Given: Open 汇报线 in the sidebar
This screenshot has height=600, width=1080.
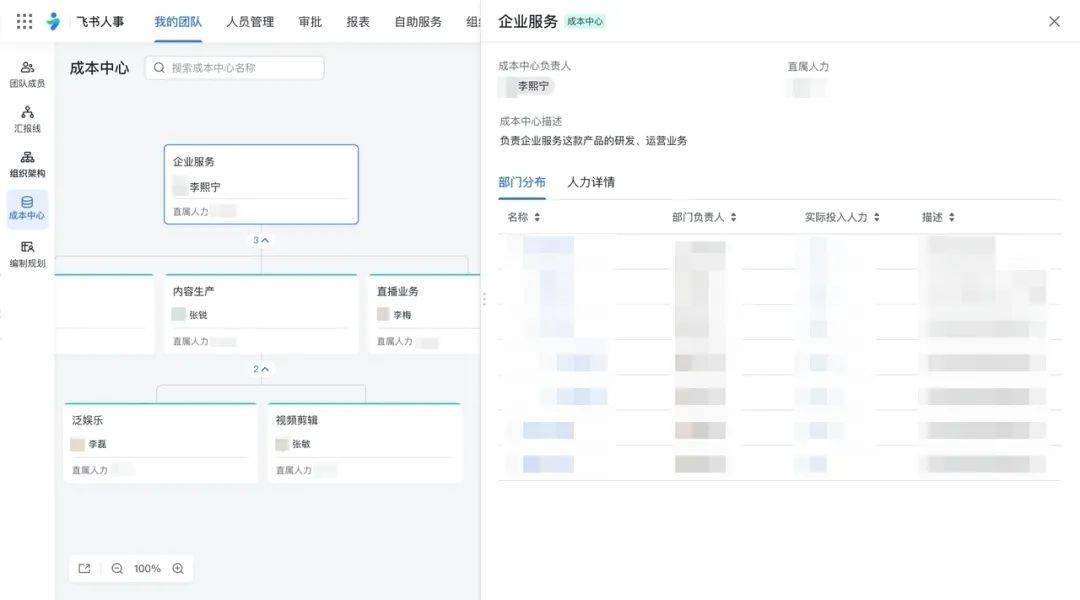Looking at the screenshot, I should tap(27, 119).
